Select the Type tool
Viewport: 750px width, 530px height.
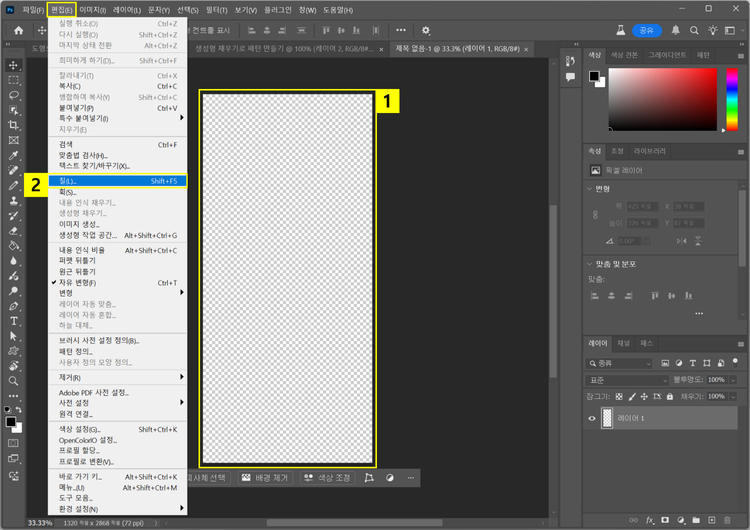coord(14,321)
